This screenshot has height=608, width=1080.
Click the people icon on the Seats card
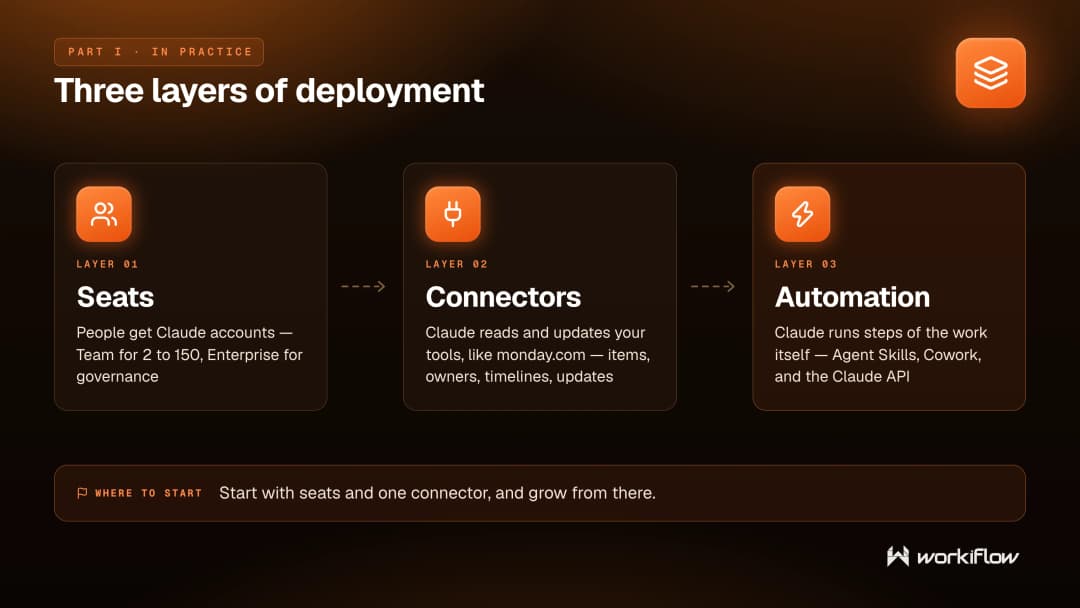tap(104, 214)
